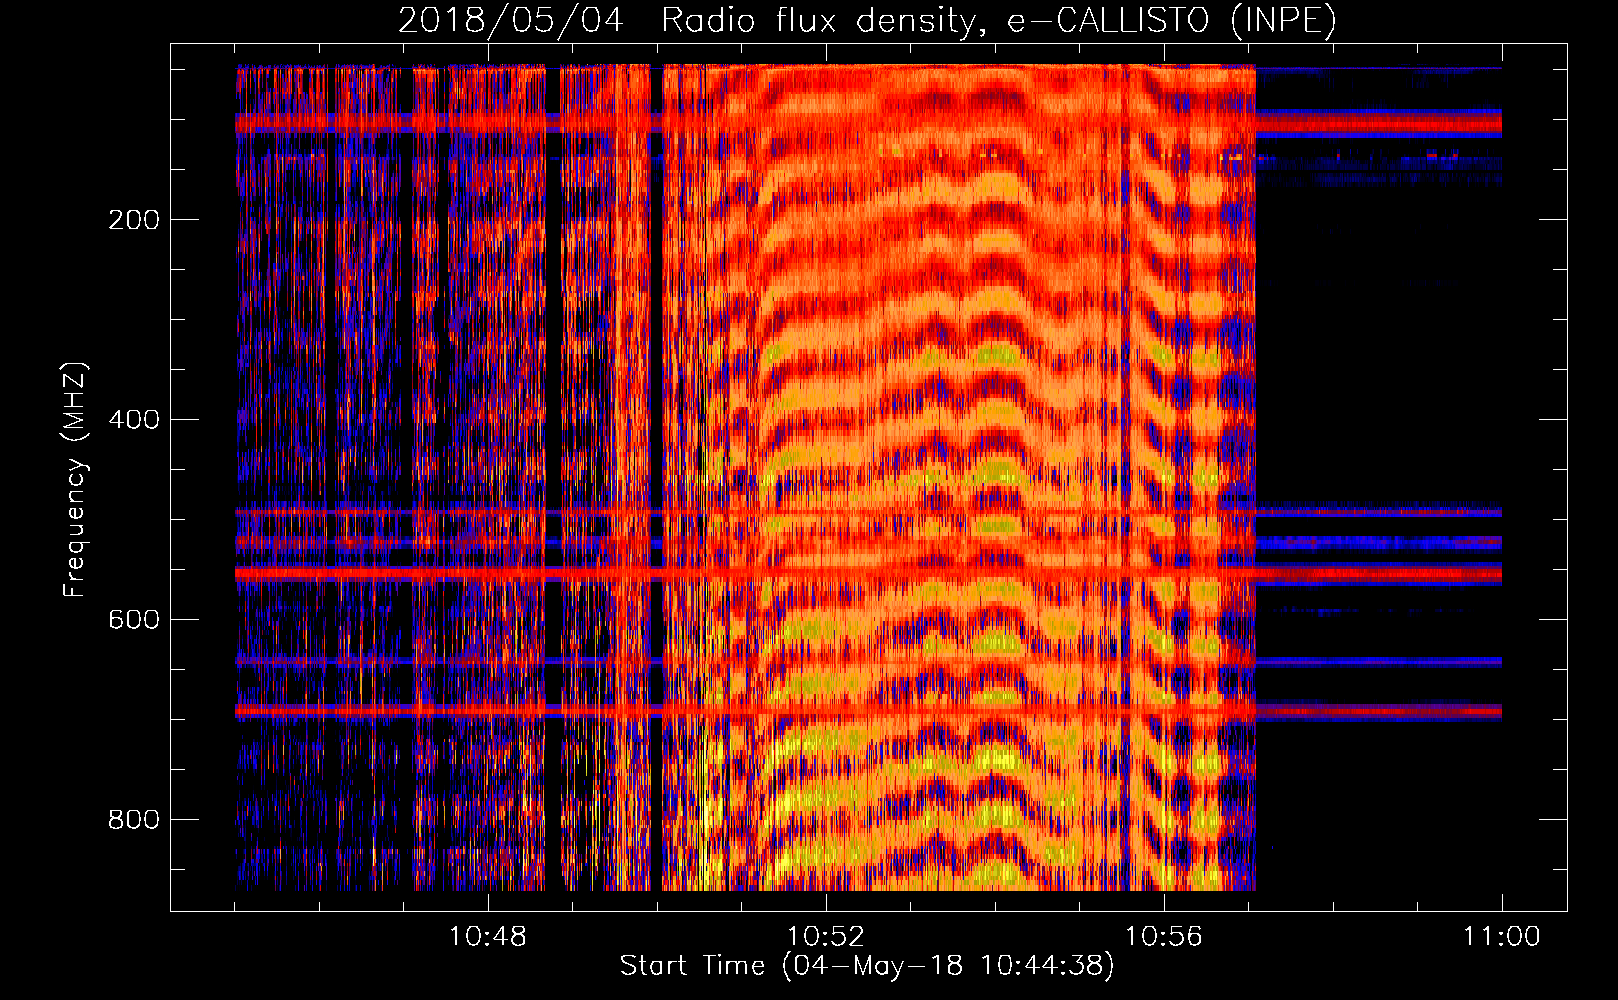The image size is (1618, 1000).
Task: Select the 'Frequency (MHZ)' axis label
Action: click(x=74, y=480)
